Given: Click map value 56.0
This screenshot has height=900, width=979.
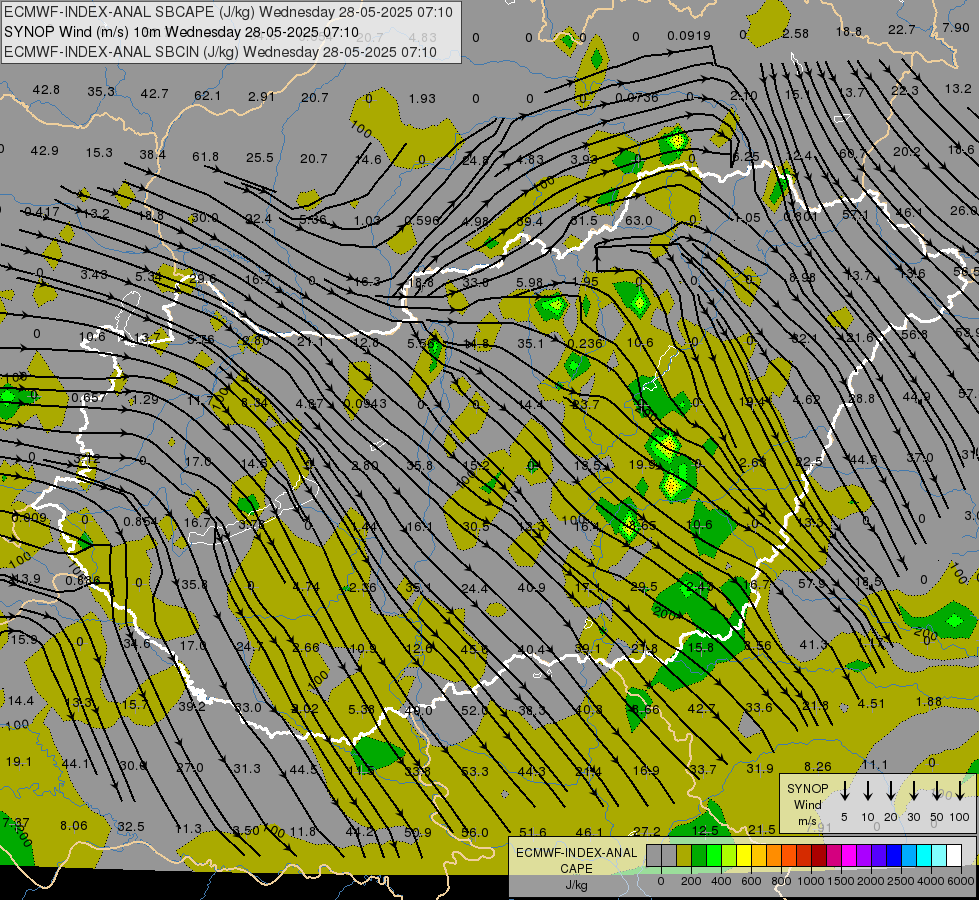Looking at the screenshot, I should click(475, 833).
